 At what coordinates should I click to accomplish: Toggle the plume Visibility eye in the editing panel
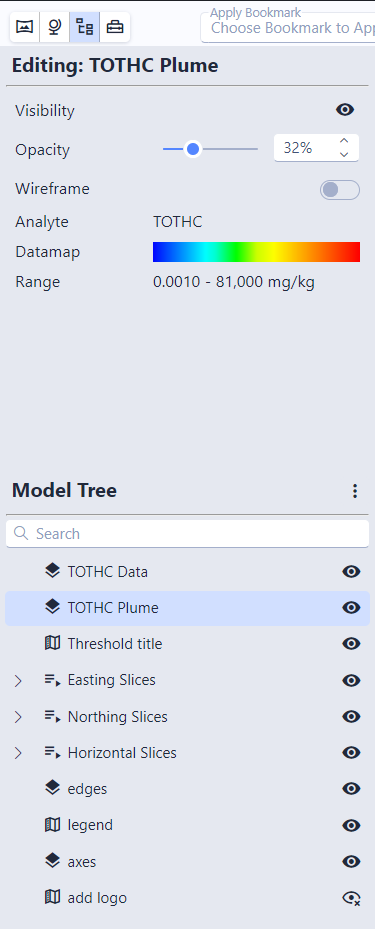pos(345,110)
